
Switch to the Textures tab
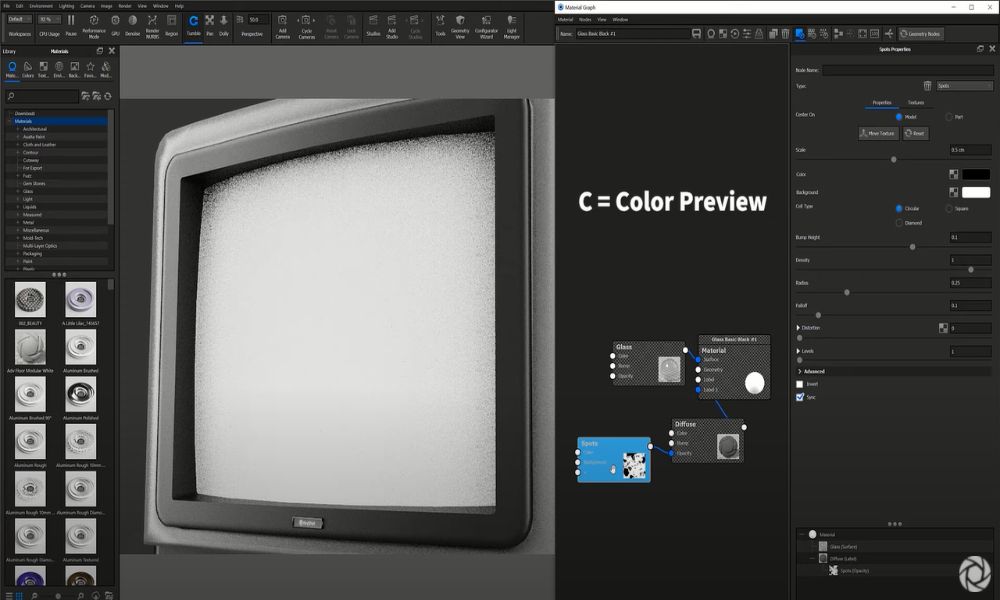(x=915, y=103)
